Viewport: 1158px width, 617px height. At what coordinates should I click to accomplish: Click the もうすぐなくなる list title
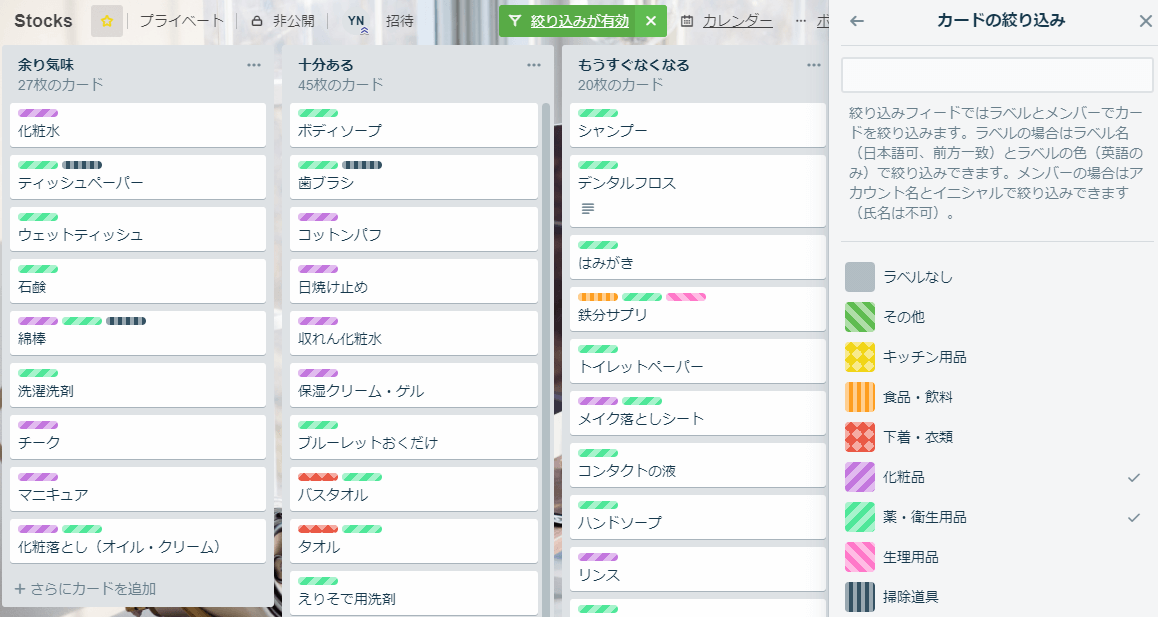click(x=634, y=65)
